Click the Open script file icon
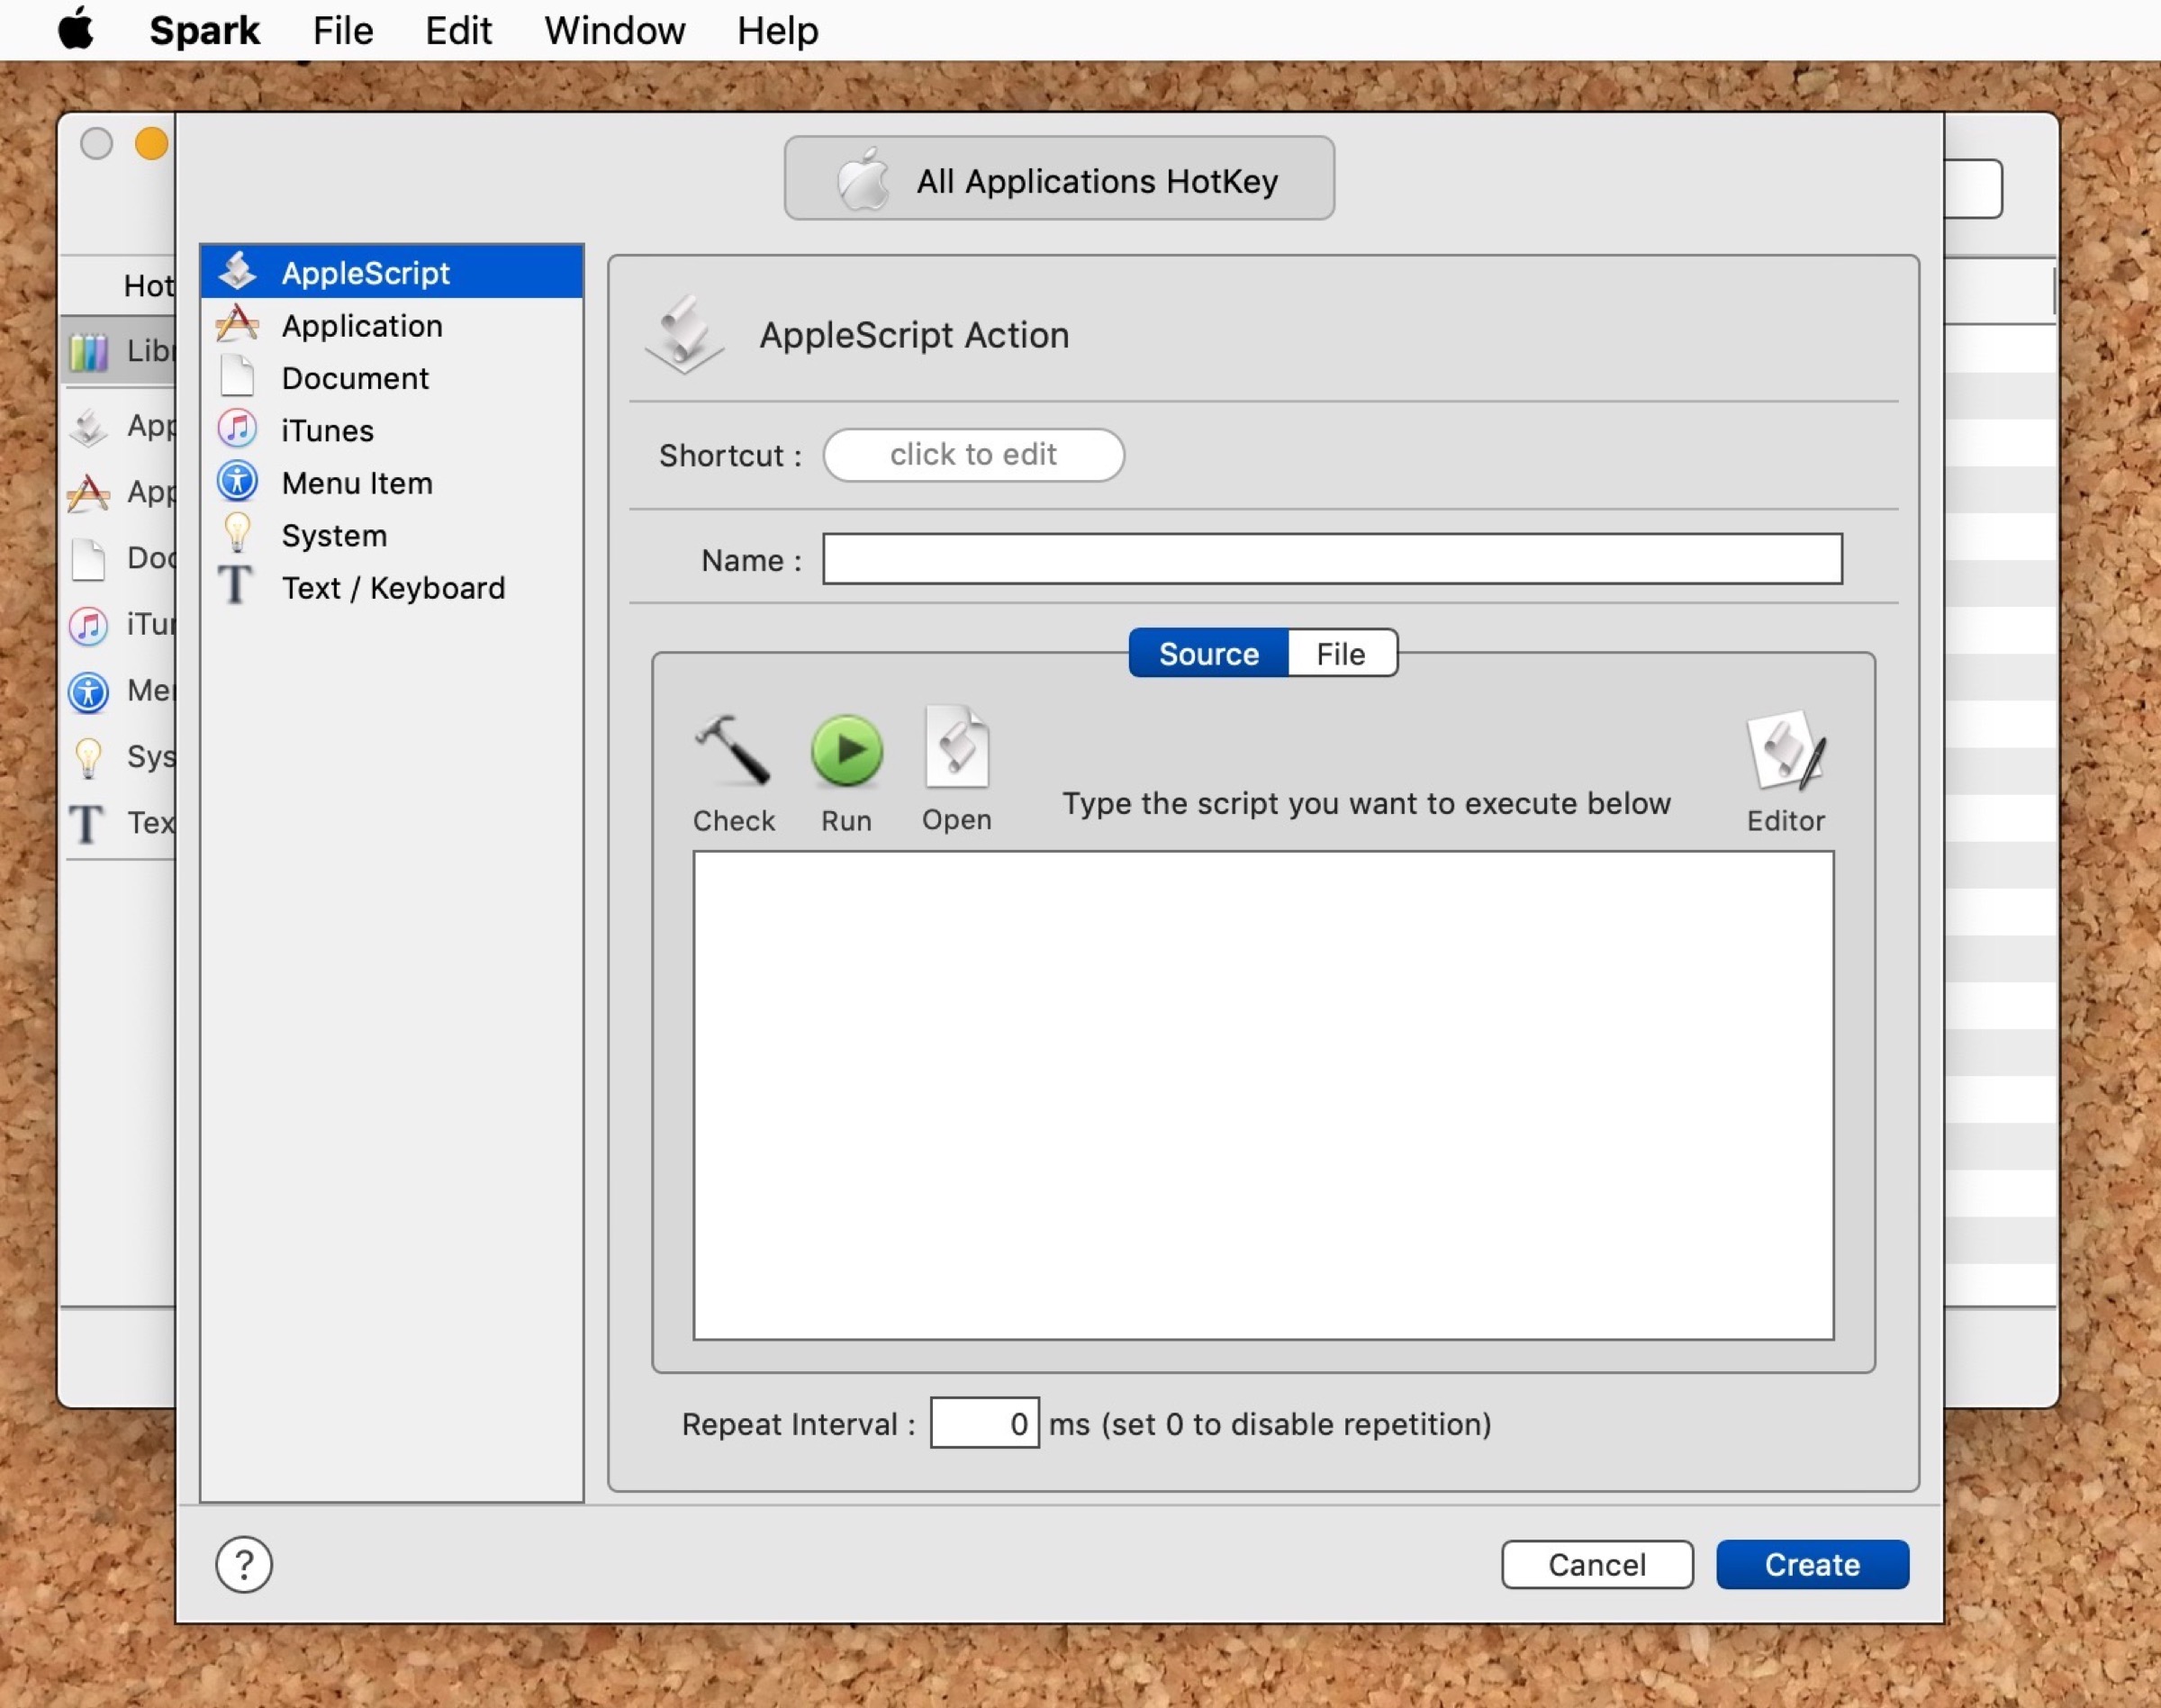Viewport: 2161px width, 1708px height. point(956,750)
